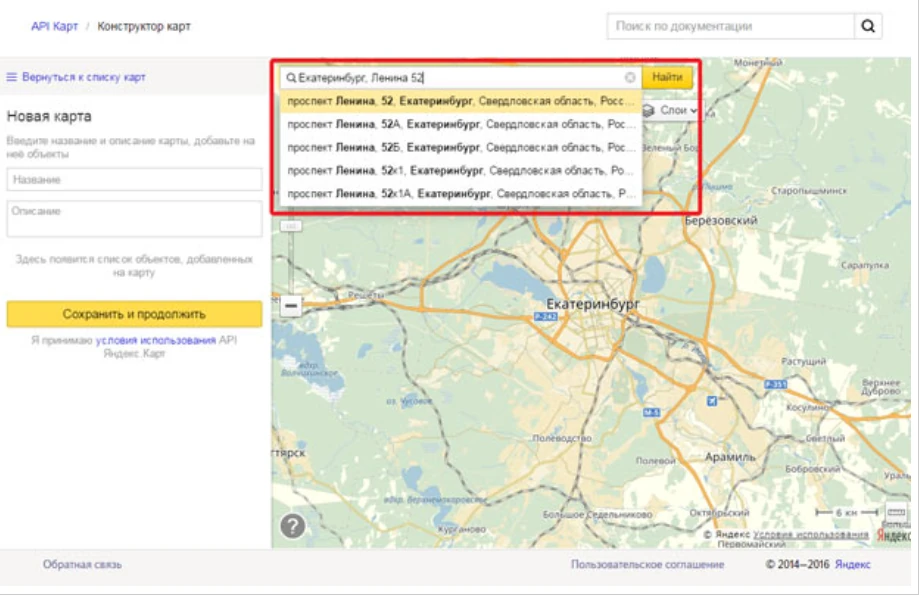Open Пользовательское соглашение footer link
This screenshot has height=600, width=919.
pyautogui.click(x=648, y=564)
